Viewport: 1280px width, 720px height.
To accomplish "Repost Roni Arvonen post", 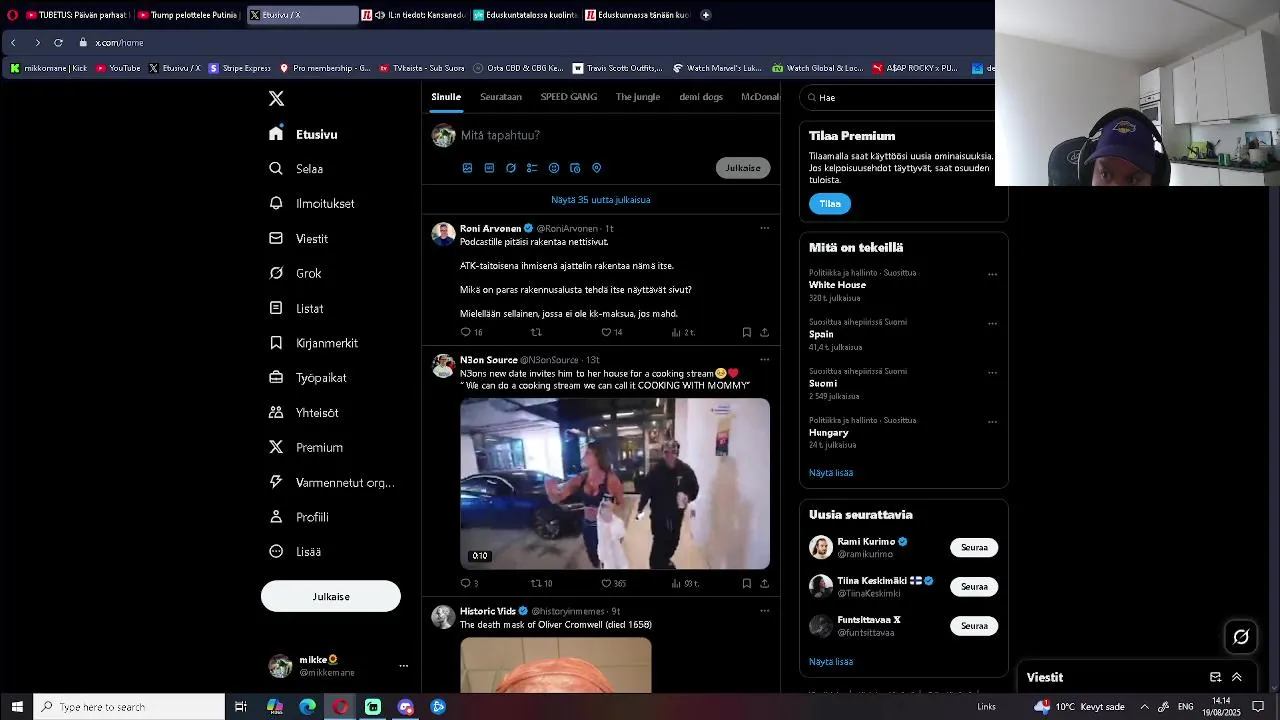I will (x=536, y=332).
